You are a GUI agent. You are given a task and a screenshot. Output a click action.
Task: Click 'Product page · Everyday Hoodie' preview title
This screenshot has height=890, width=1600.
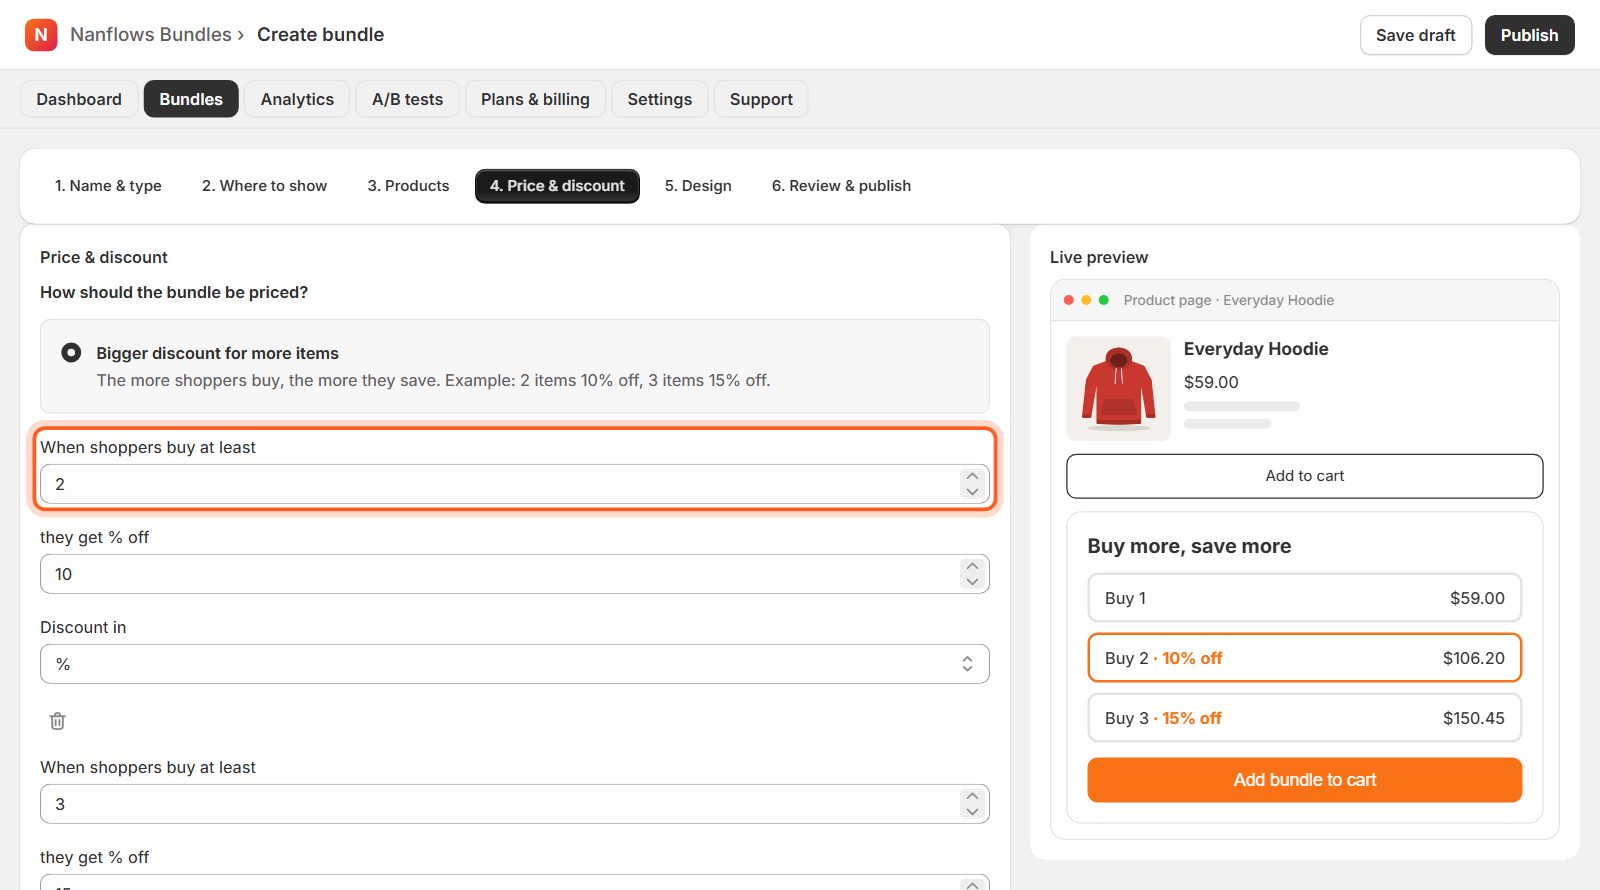pos(1229,300)
